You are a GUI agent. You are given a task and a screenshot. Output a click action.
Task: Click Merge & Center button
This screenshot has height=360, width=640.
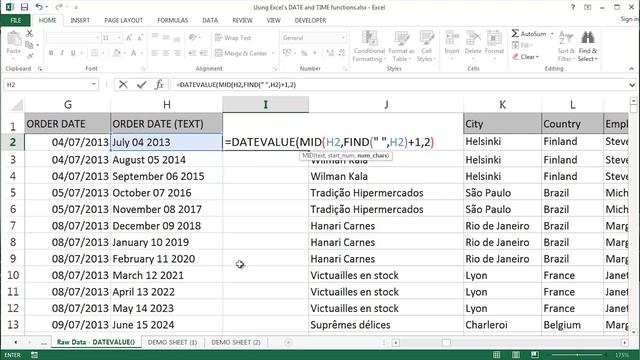click(x=241, y=53)
